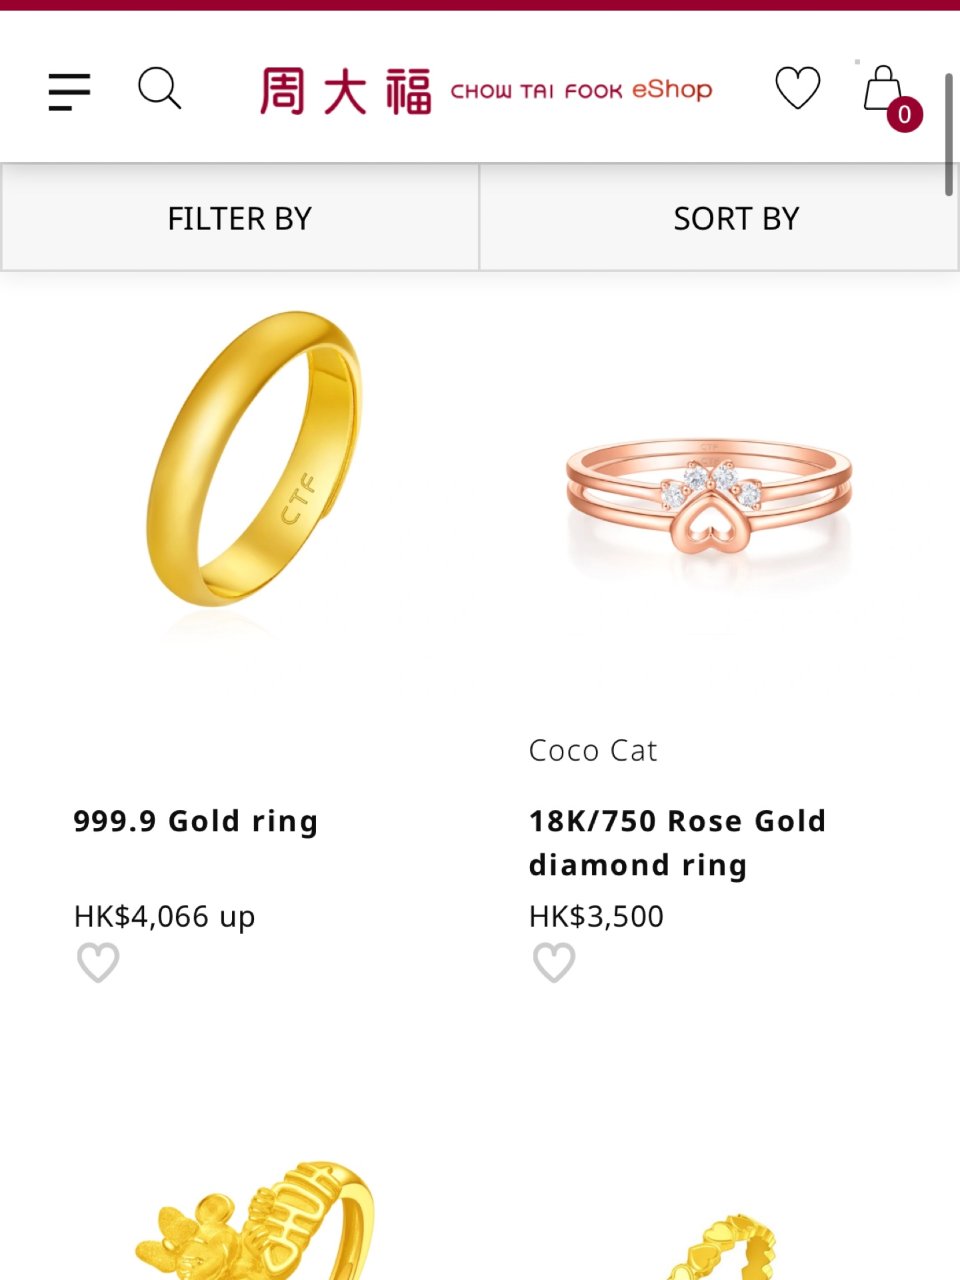This screenshot has width=960, height=1280.
Task: Click the HK$4,066 up price
Action: pos(165,916)
